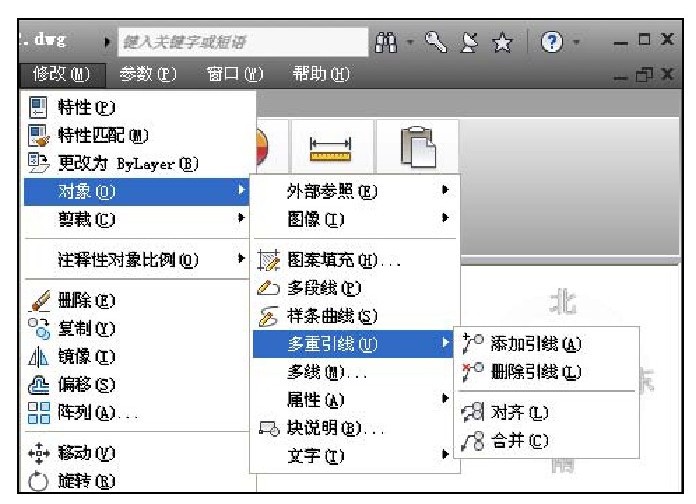The height and width of the screenshot is (504, 696).
Task: Click the 添加引线 add leader icon
Action: [x=472, y=344]
